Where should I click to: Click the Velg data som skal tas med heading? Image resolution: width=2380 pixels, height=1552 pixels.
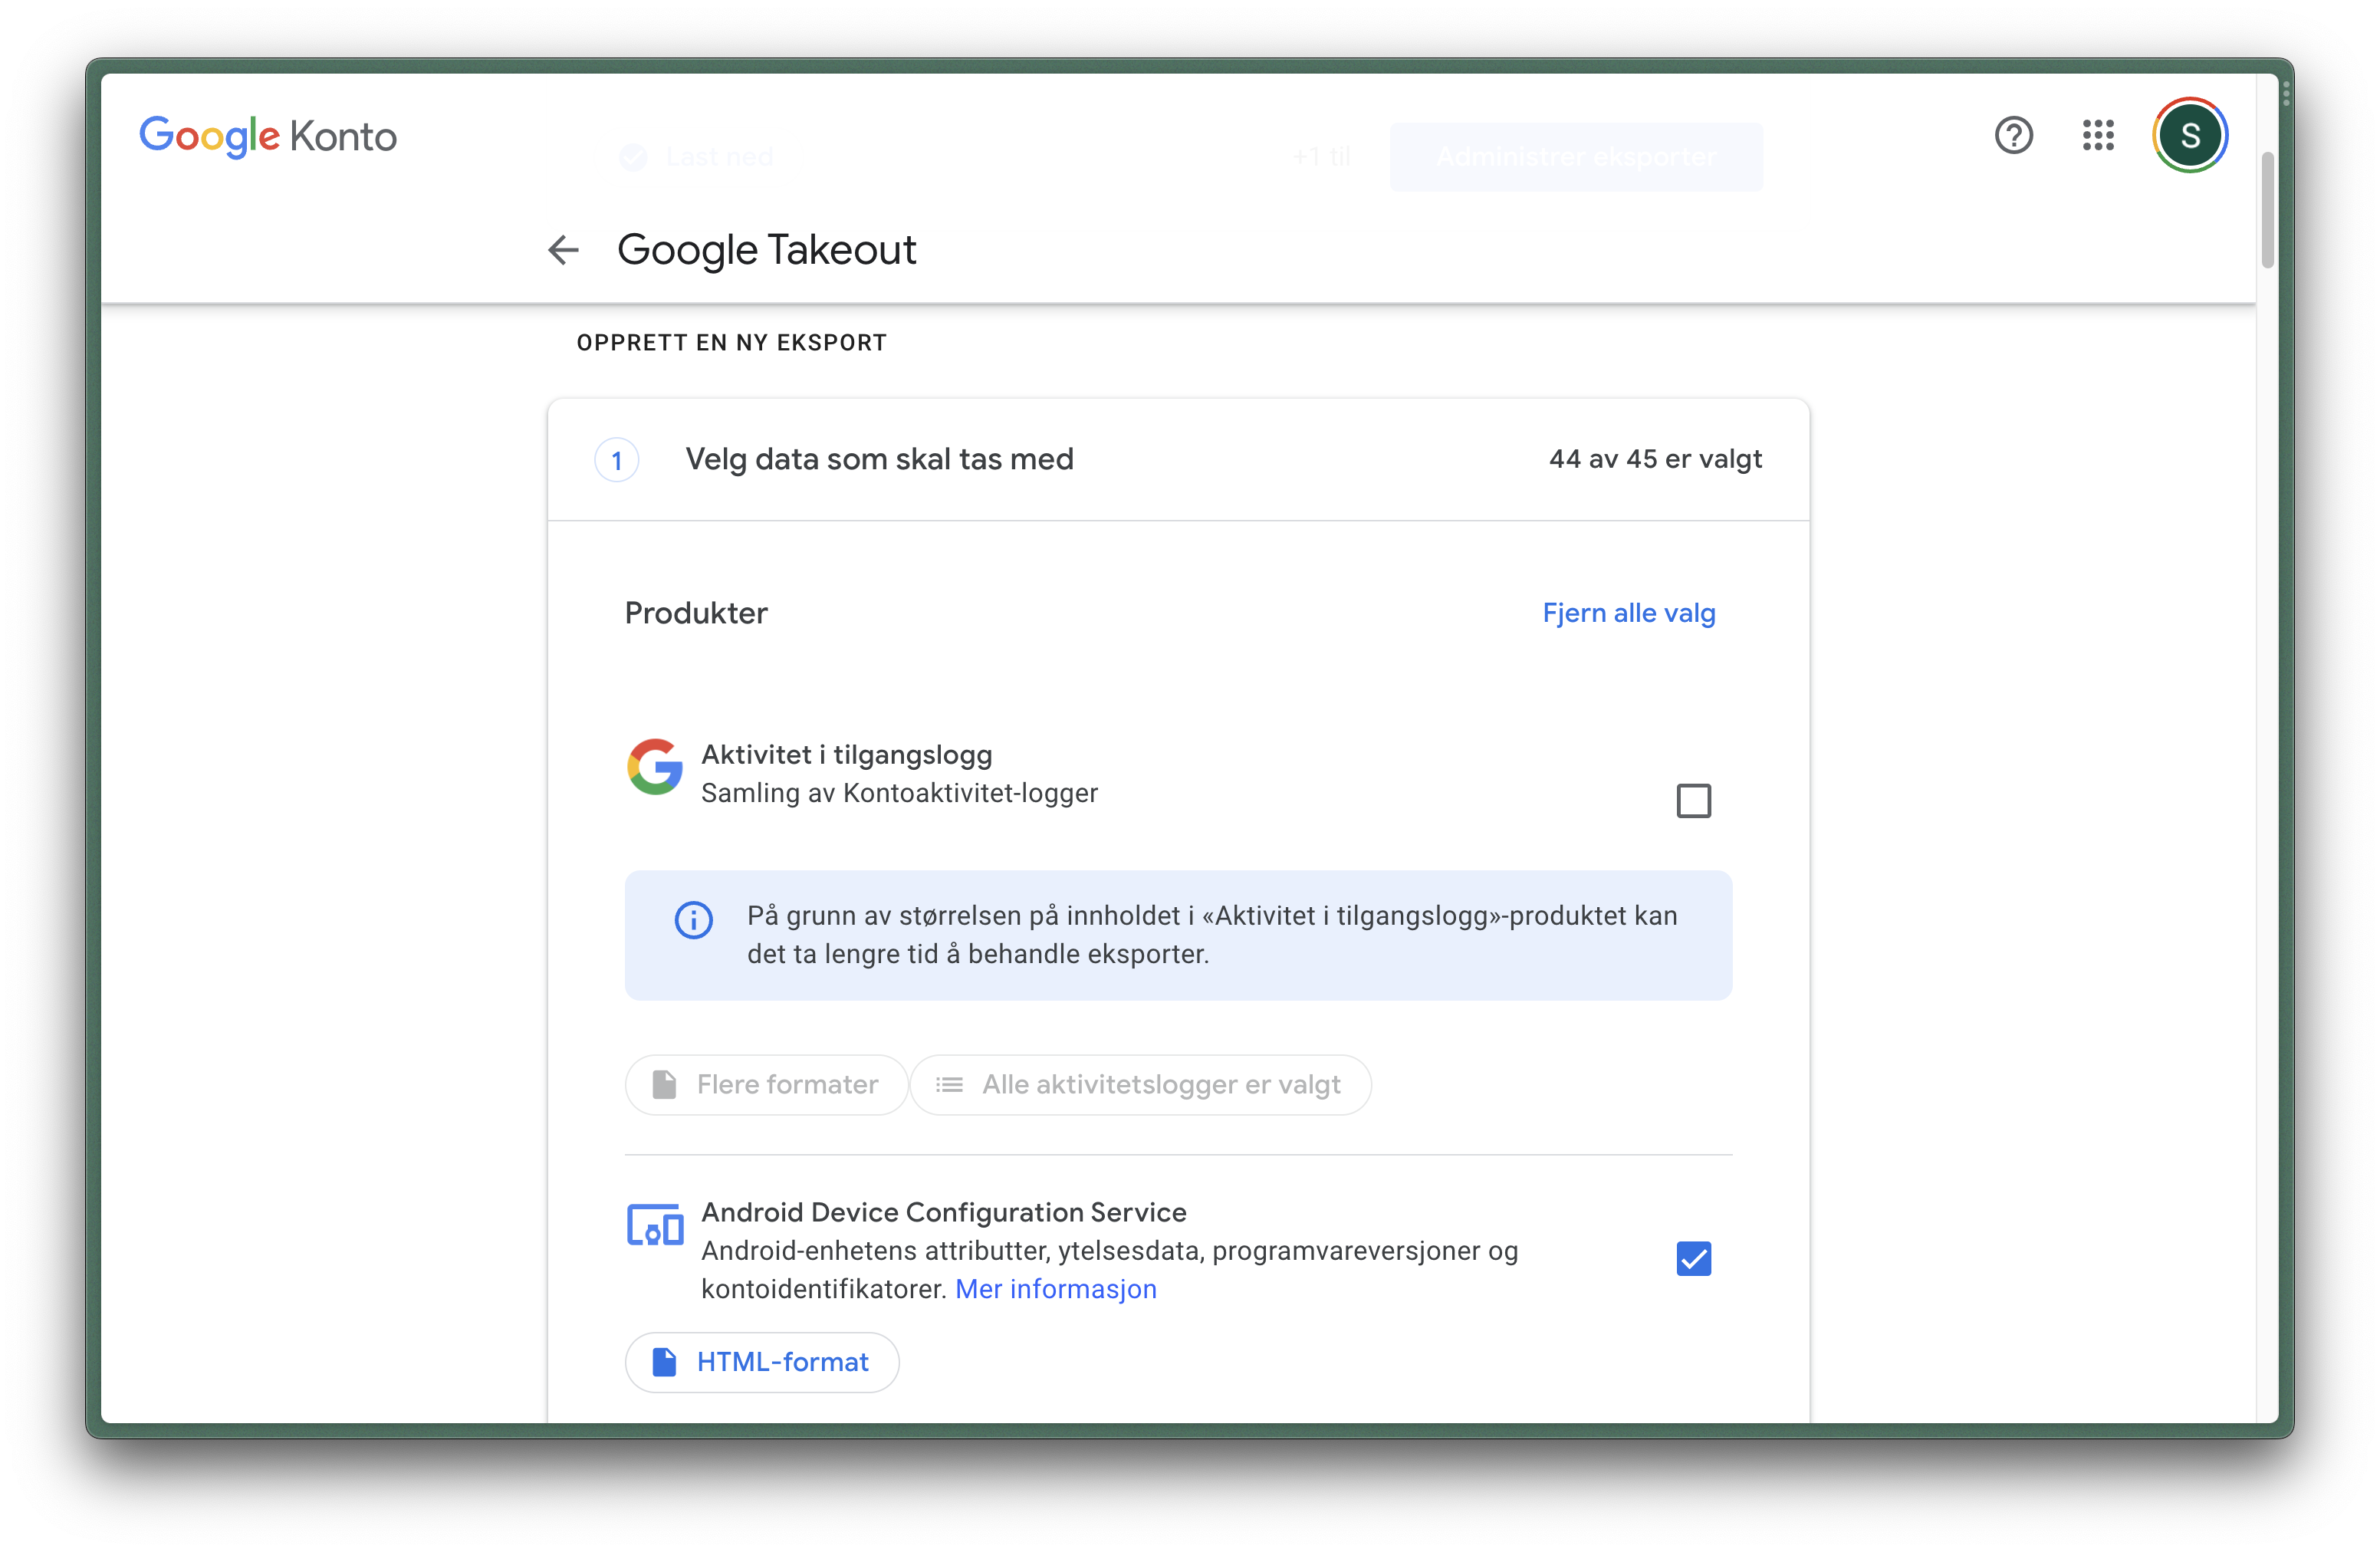coord(879,459)
